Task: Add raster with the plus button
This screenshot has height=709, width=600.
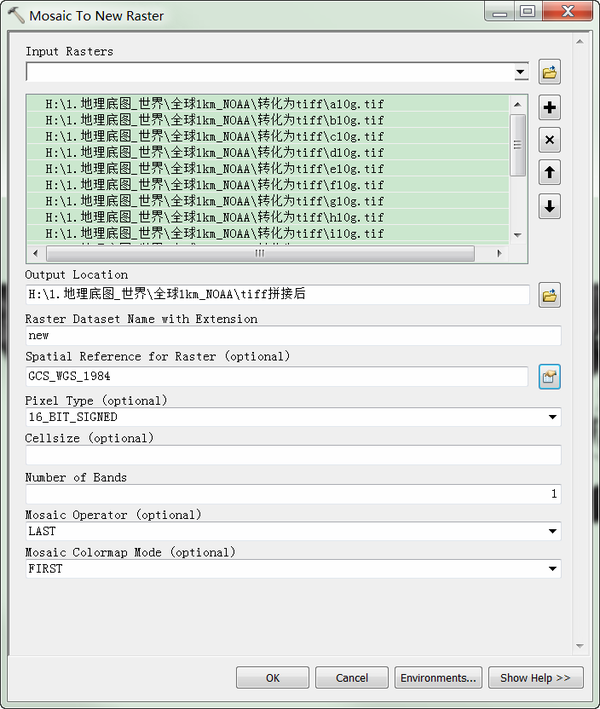Action: [549, 108]
